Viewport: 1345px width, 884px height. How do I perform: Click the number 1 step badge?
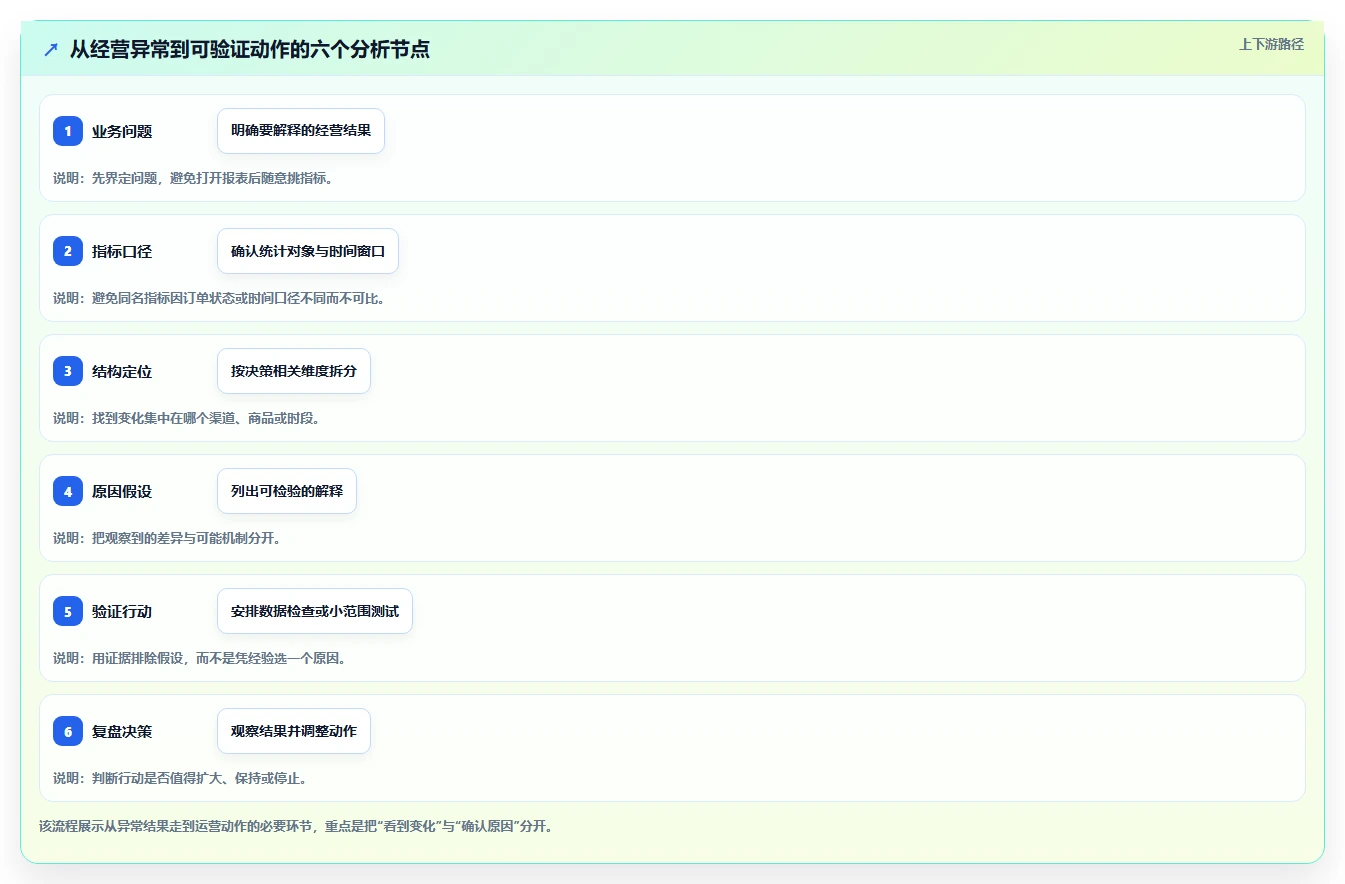pos(68,131)
